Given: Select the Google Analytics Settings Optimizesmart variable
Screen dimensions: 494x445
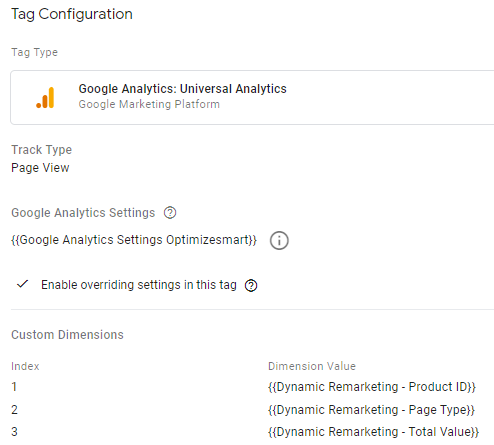Looking at the screenshot, I should [134, 240].
